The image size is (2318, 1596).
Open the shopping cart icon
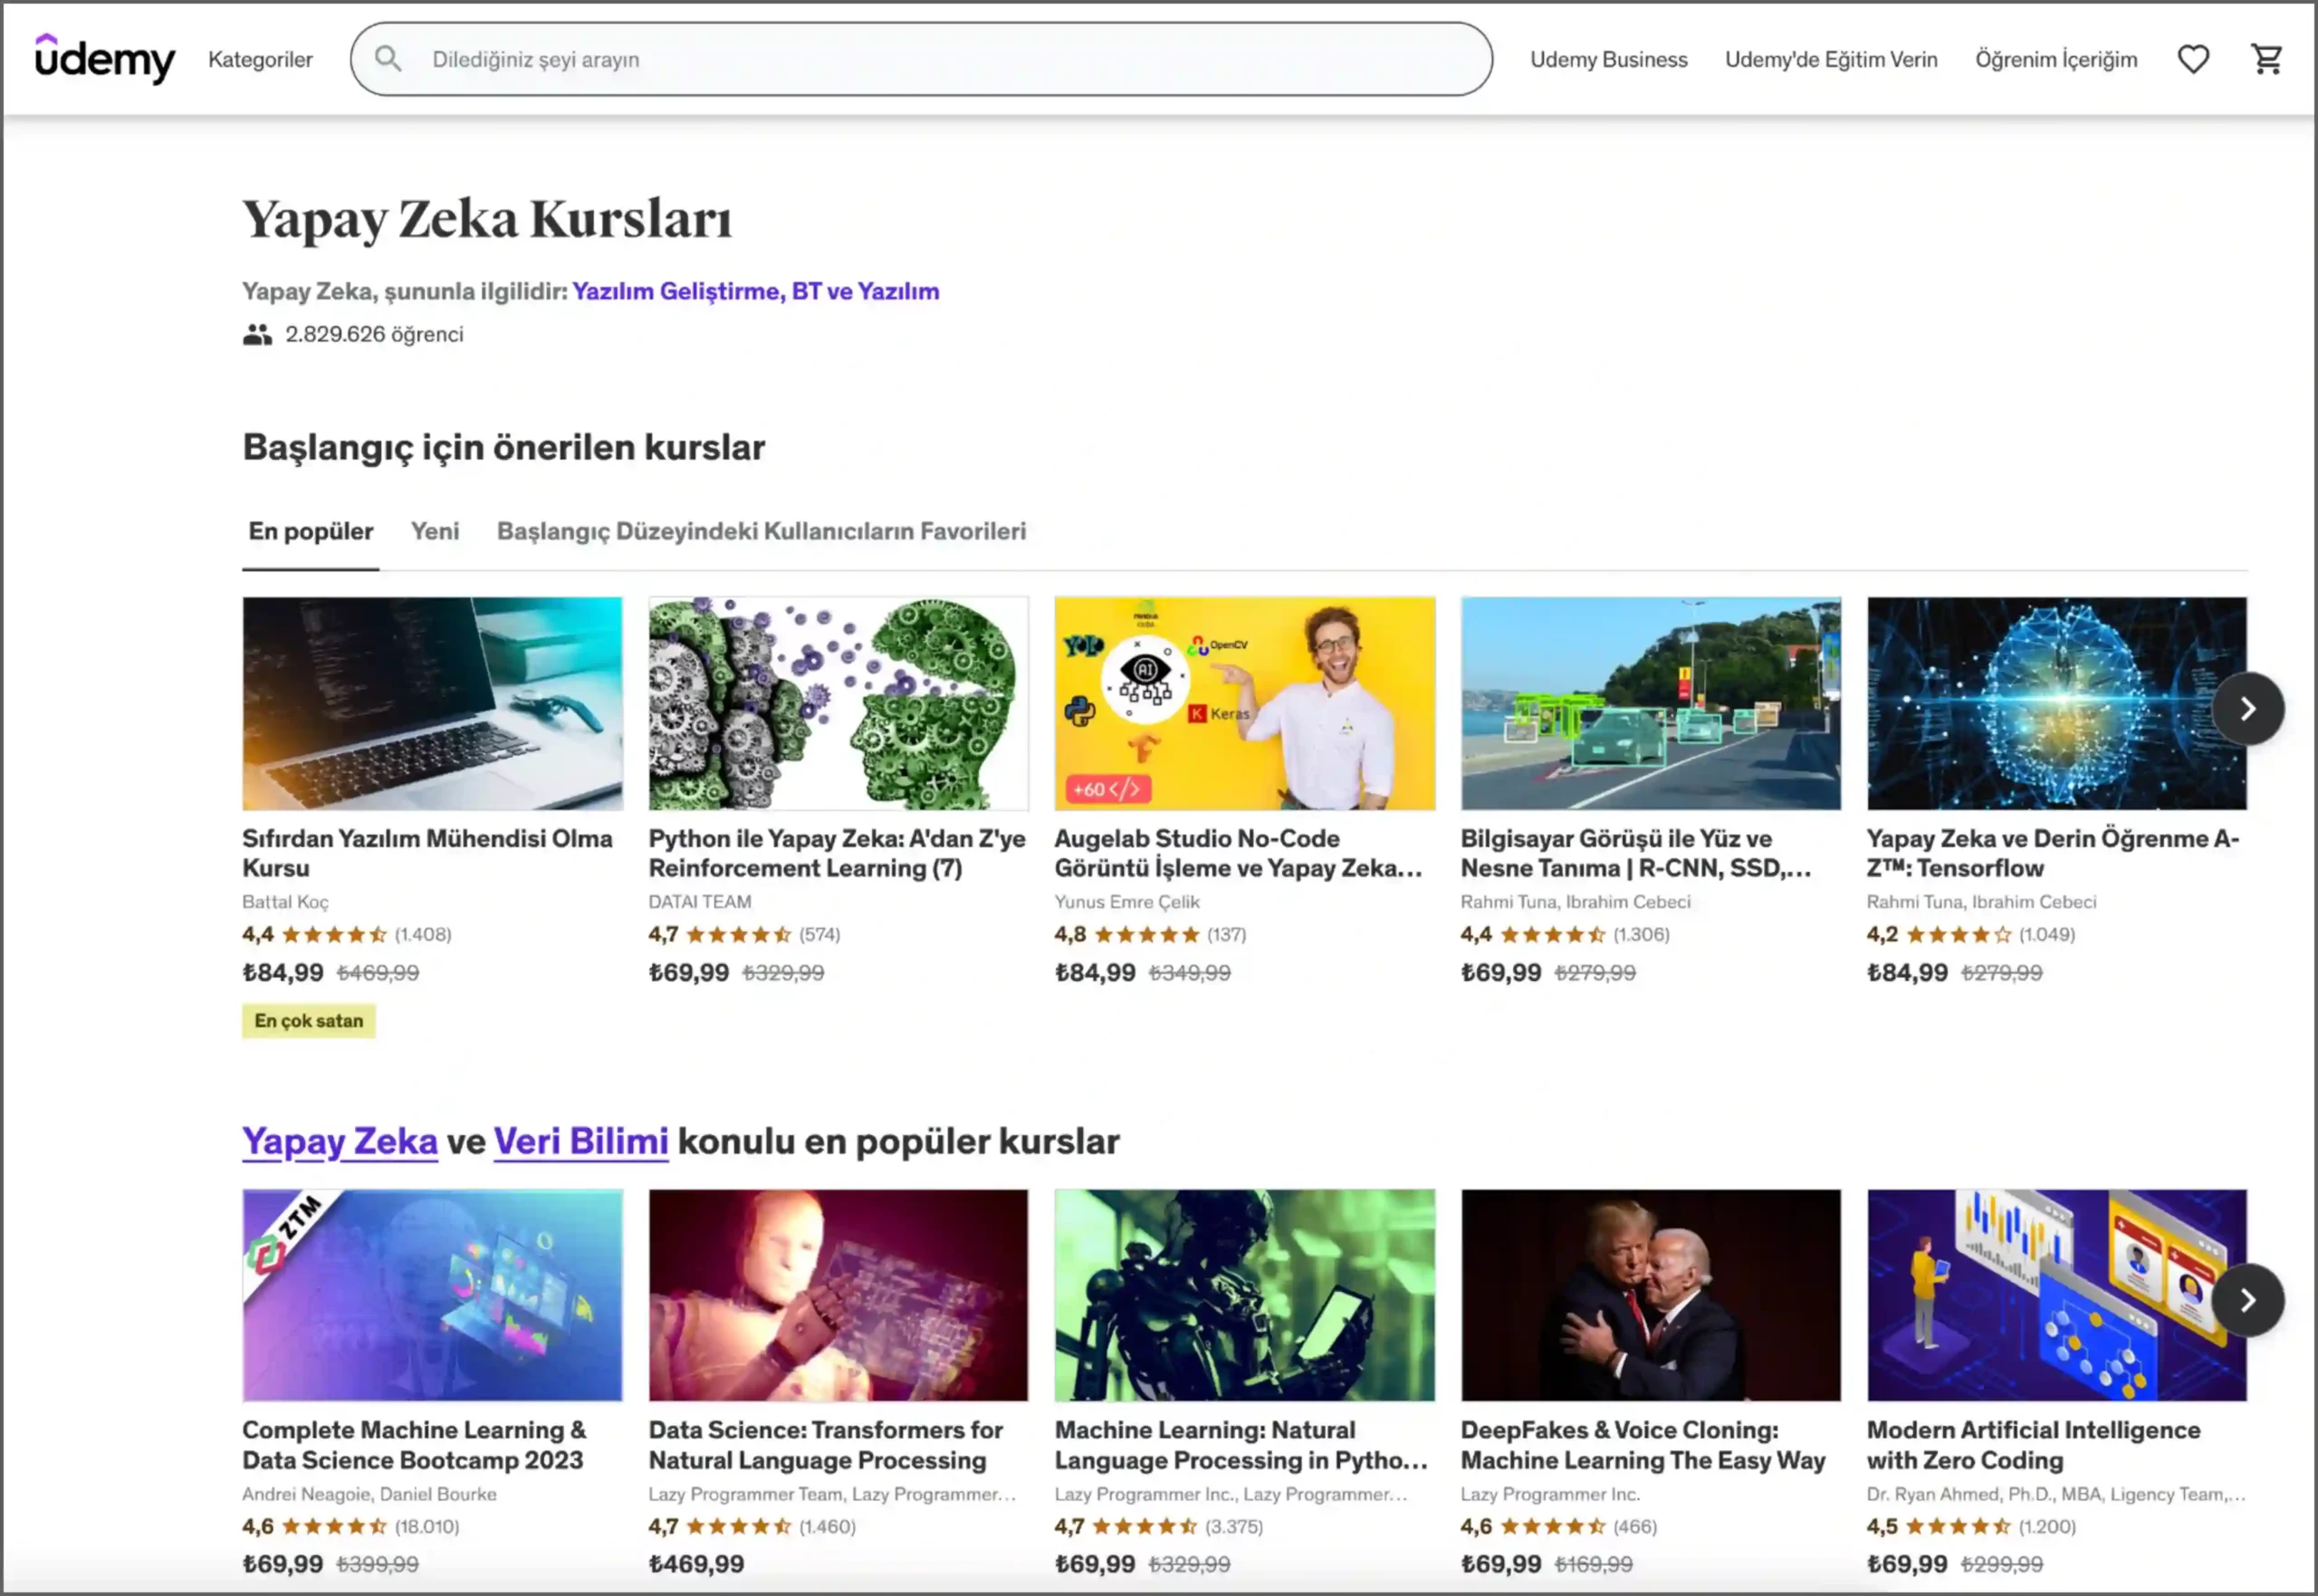(x=2267, y=59)
